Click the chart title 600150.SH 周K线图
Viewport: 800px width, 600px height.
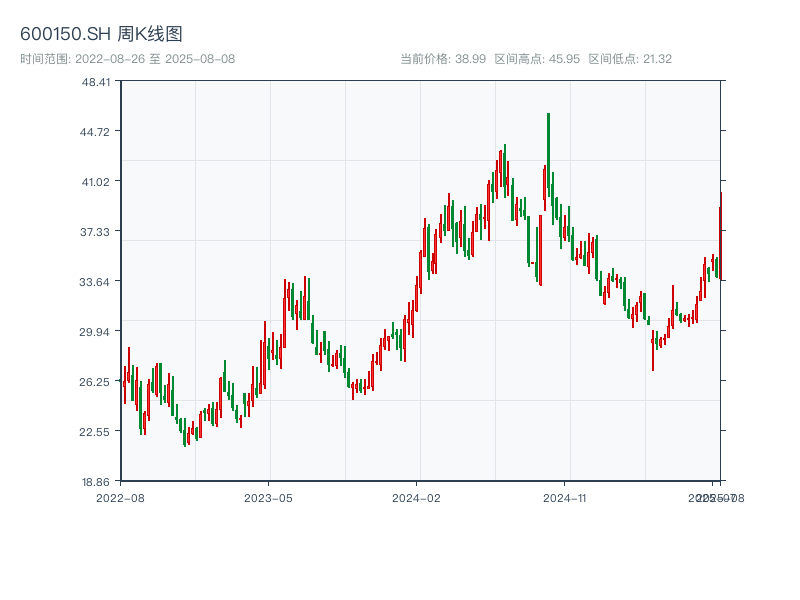(x=101, y=34)
